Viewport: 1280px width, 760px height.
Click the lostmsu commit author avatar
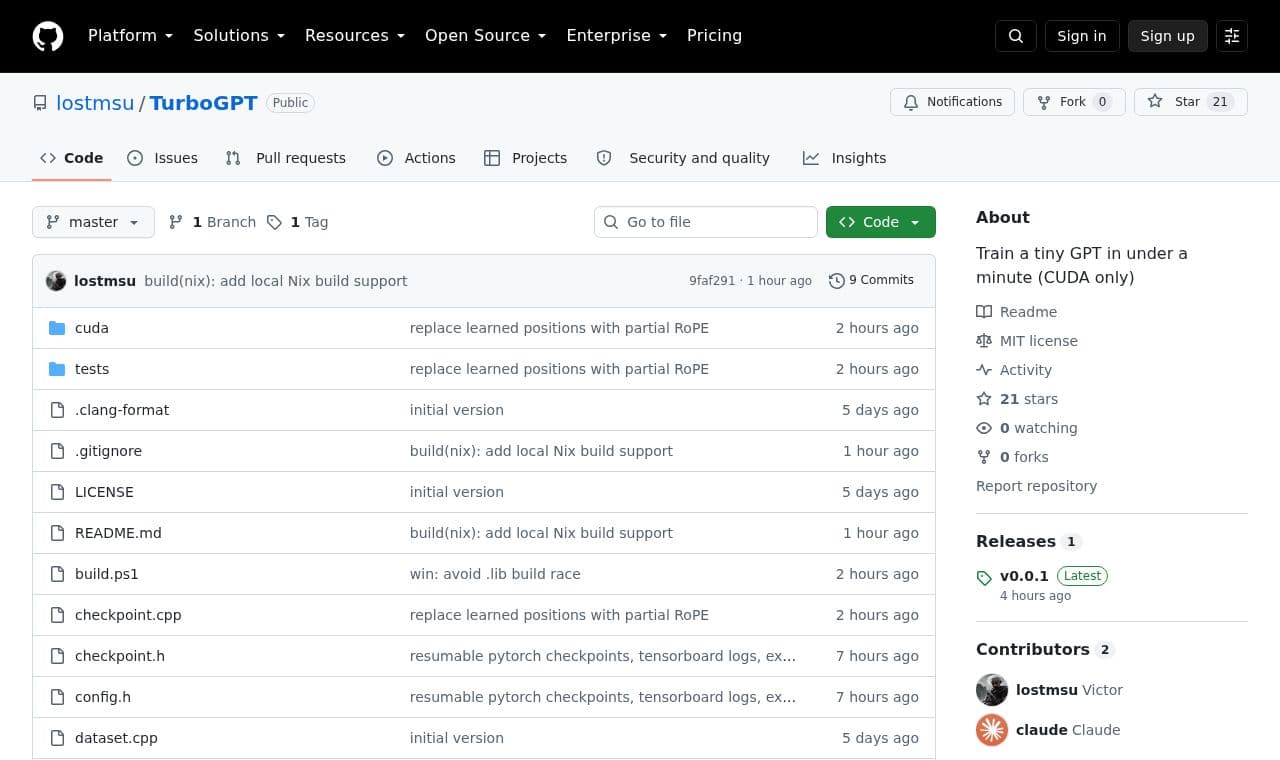[56, 281]
